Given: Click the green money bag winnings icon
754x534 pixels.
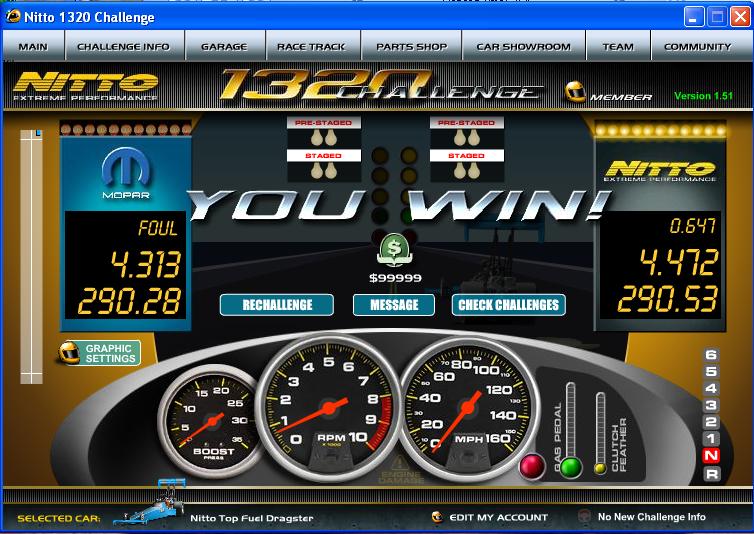Looking at the screenshot, I should [394, 250].
